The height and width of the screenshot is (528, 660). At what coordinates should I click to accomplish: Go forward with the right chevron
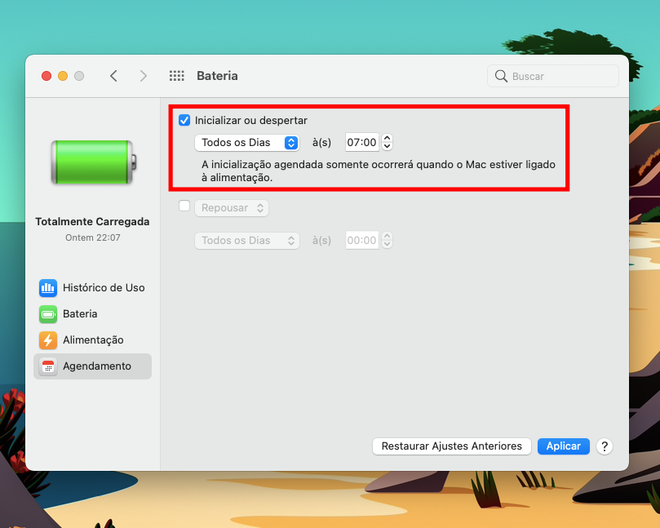(144, 76)
